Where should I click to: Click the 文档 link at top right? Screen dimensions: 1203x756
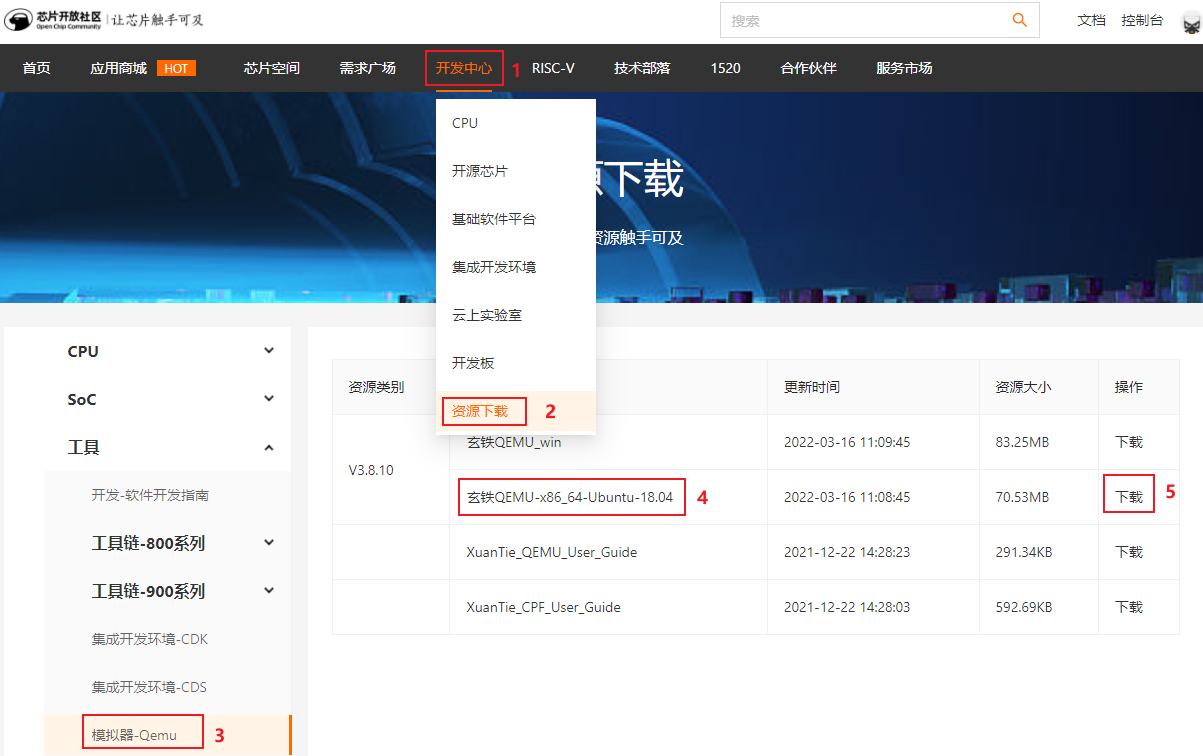(1091, 20)
